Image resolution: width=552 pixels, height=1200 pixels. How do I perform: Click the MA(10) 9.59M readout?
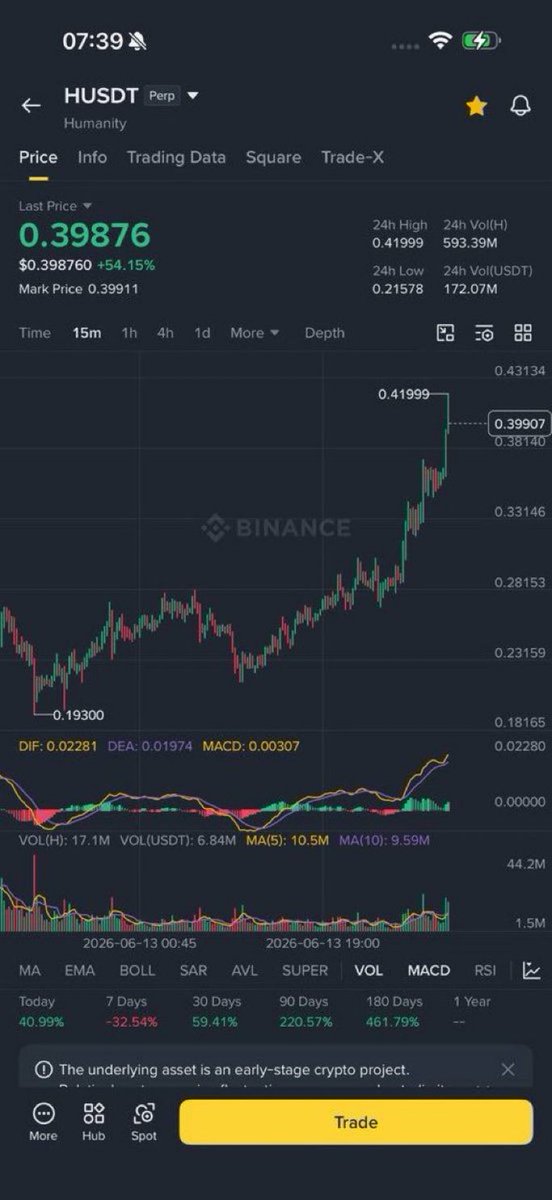[x=384, y=841]
